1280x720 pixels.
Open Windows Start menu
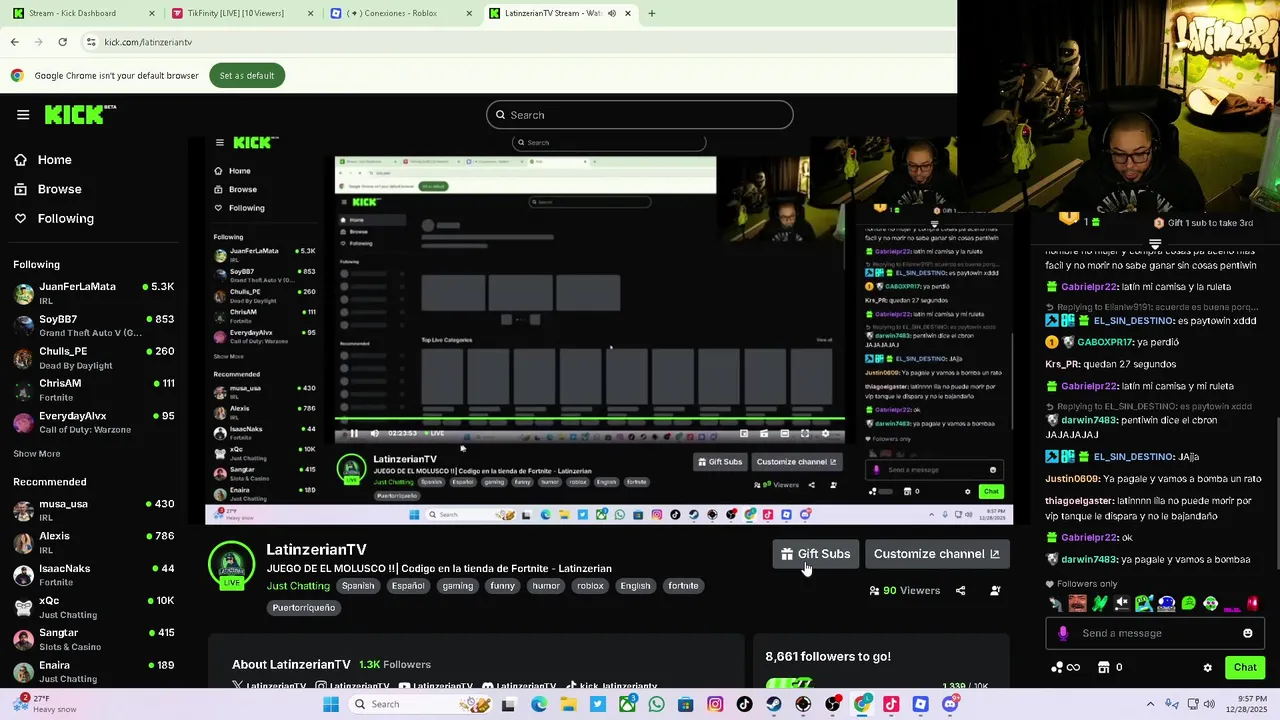pos(331,704)
